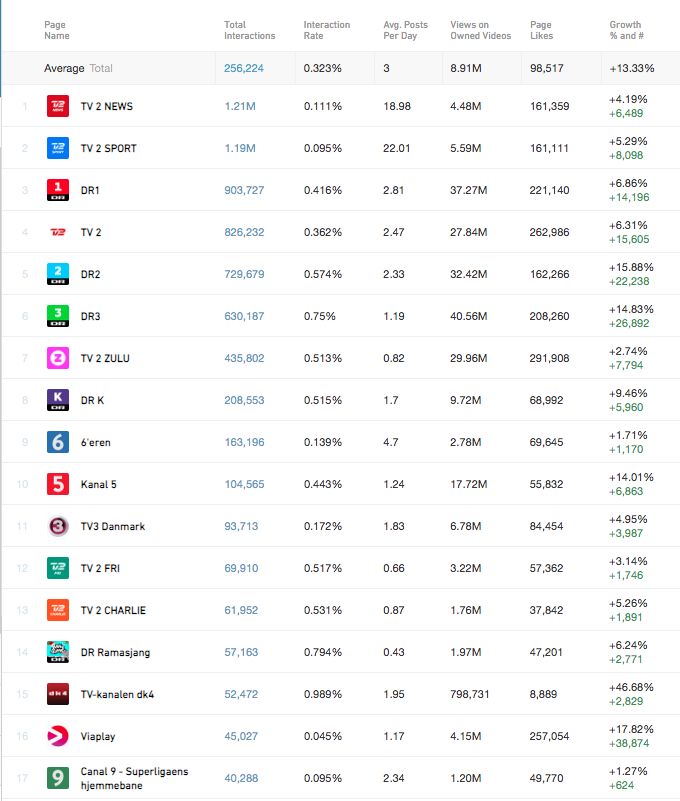Click the DR Ramasjang page name
The width and height of the screenshot is (680, 801).
(x=115, y=652)
